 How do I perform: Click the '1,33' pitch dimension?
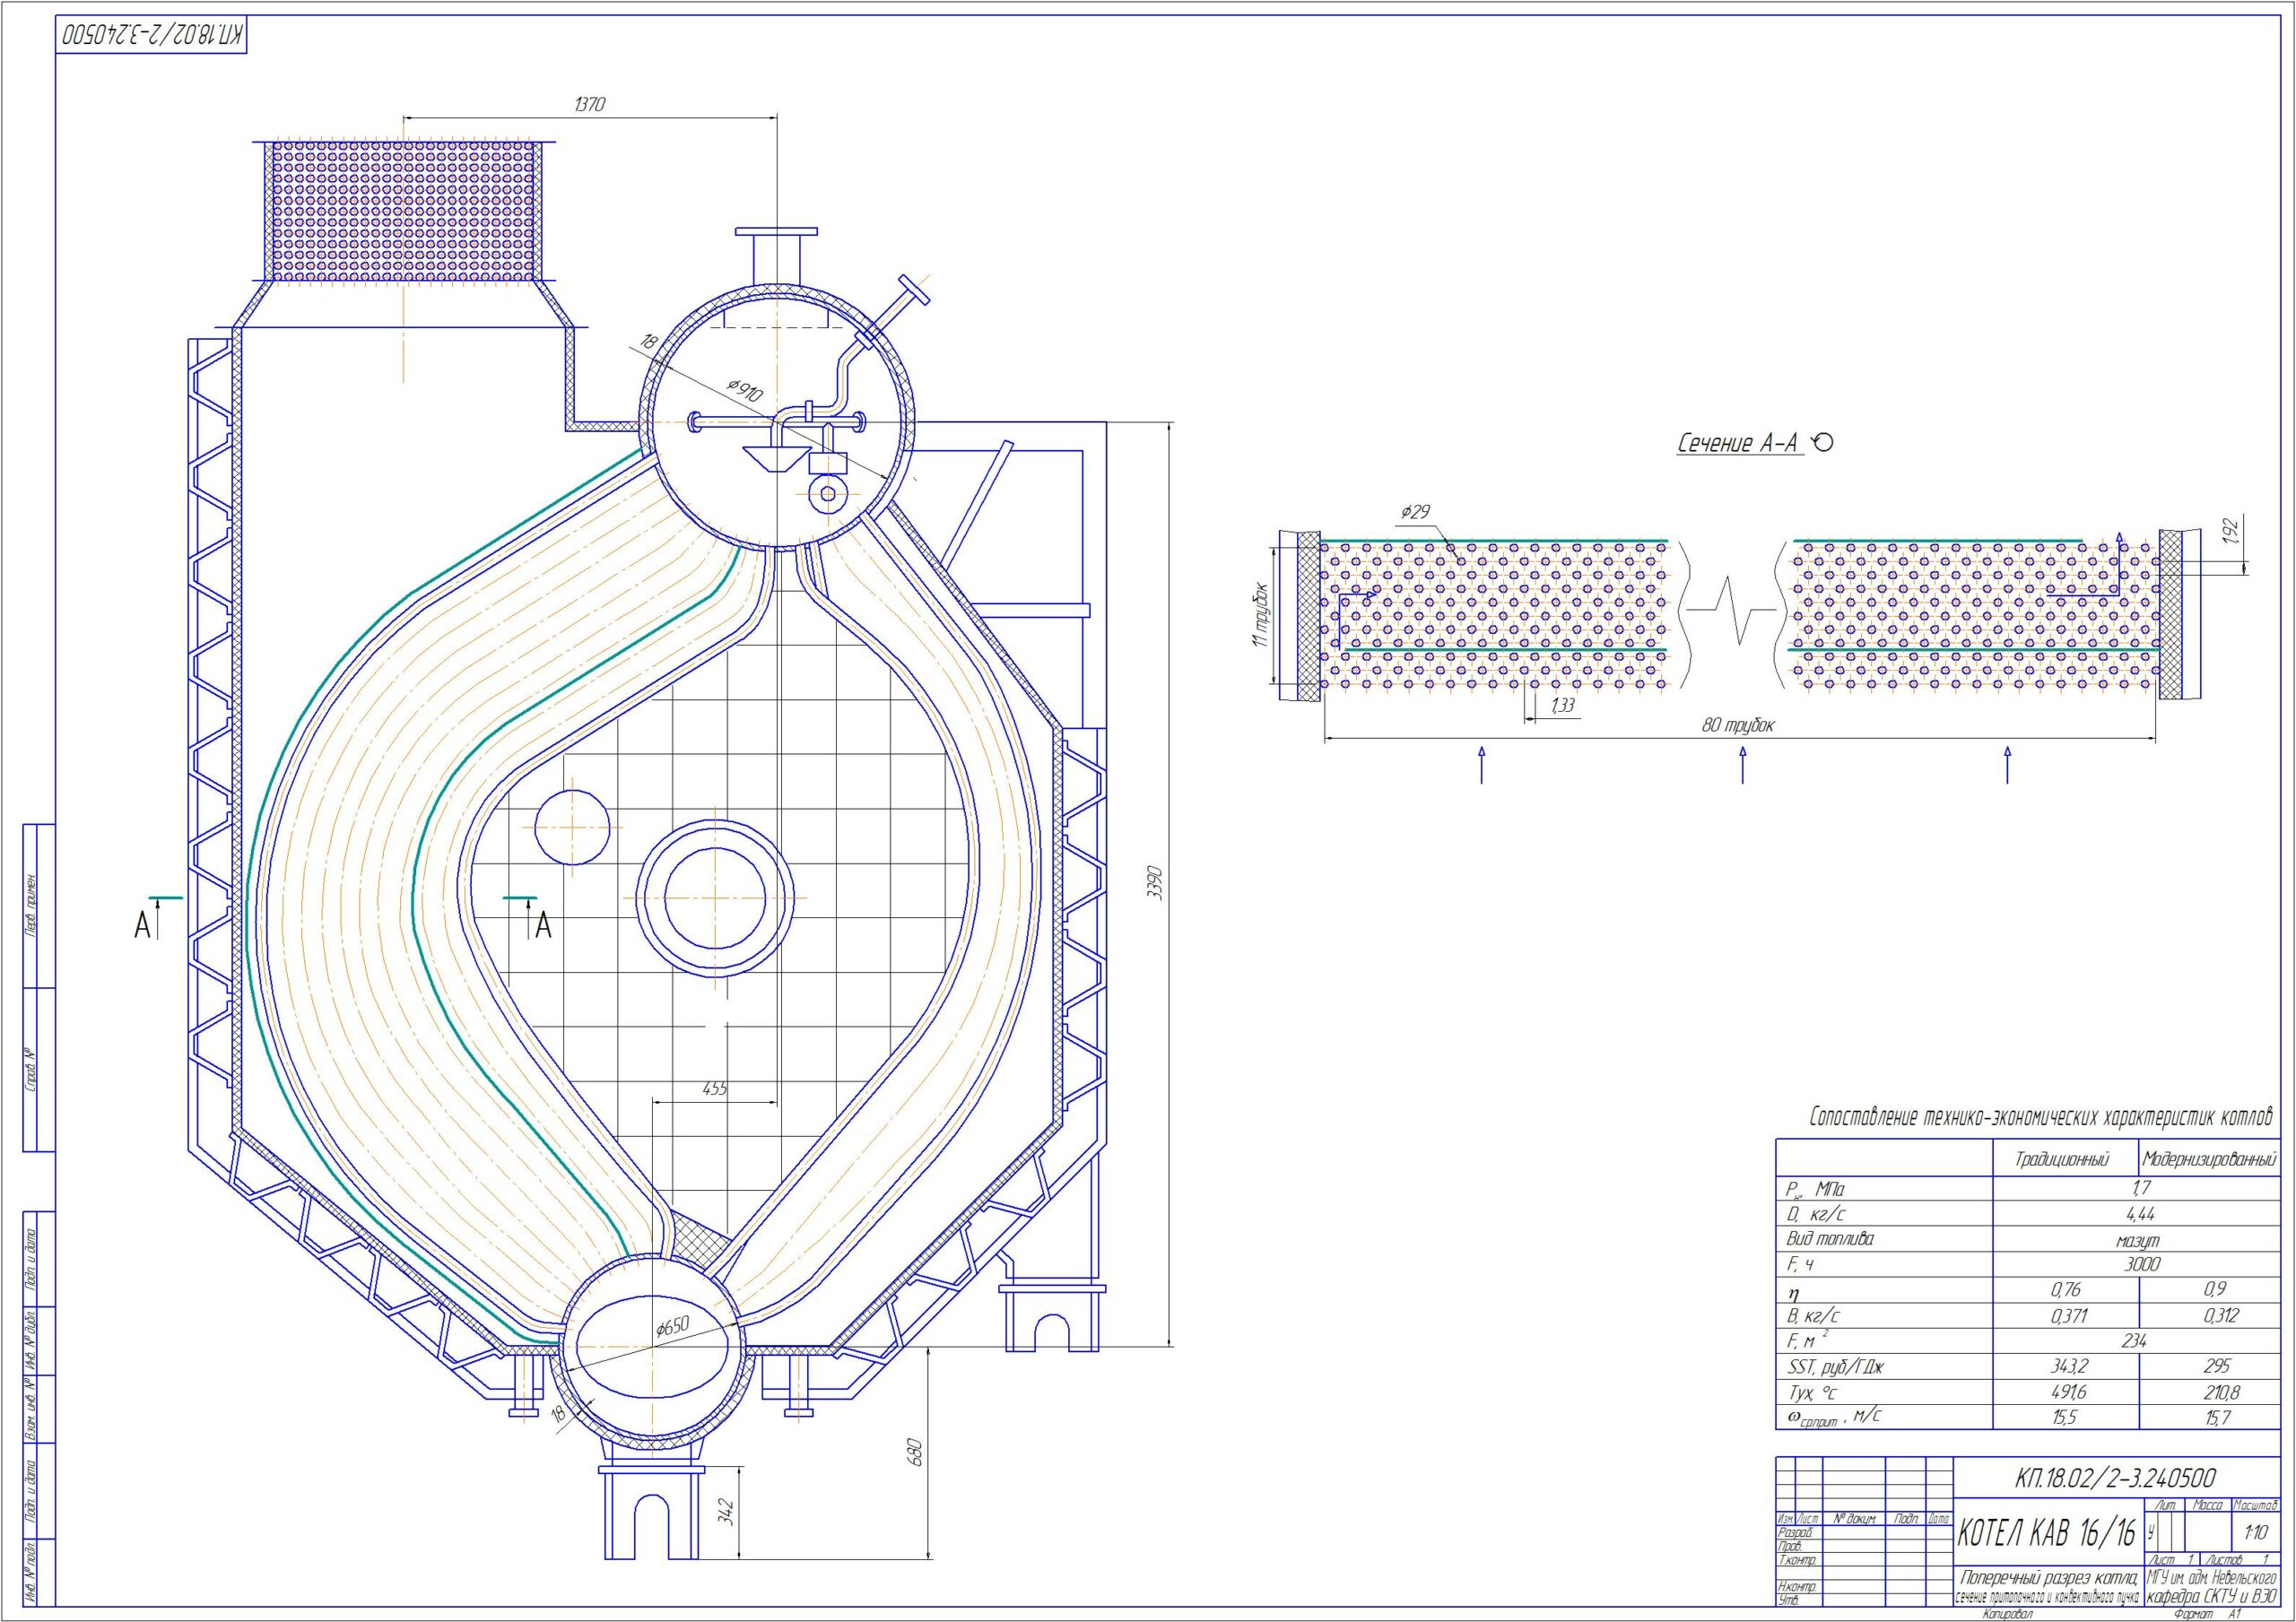(1562, 705)
